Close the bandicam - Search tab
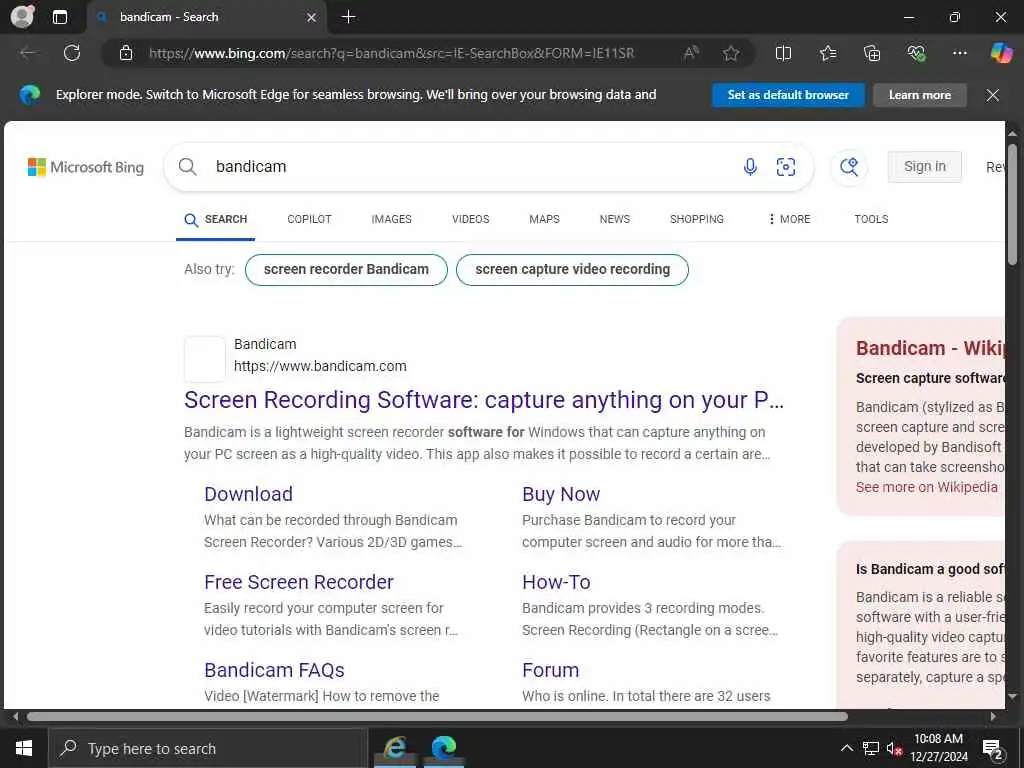Viewport: 1024px width, 768px height. [312, 18]
